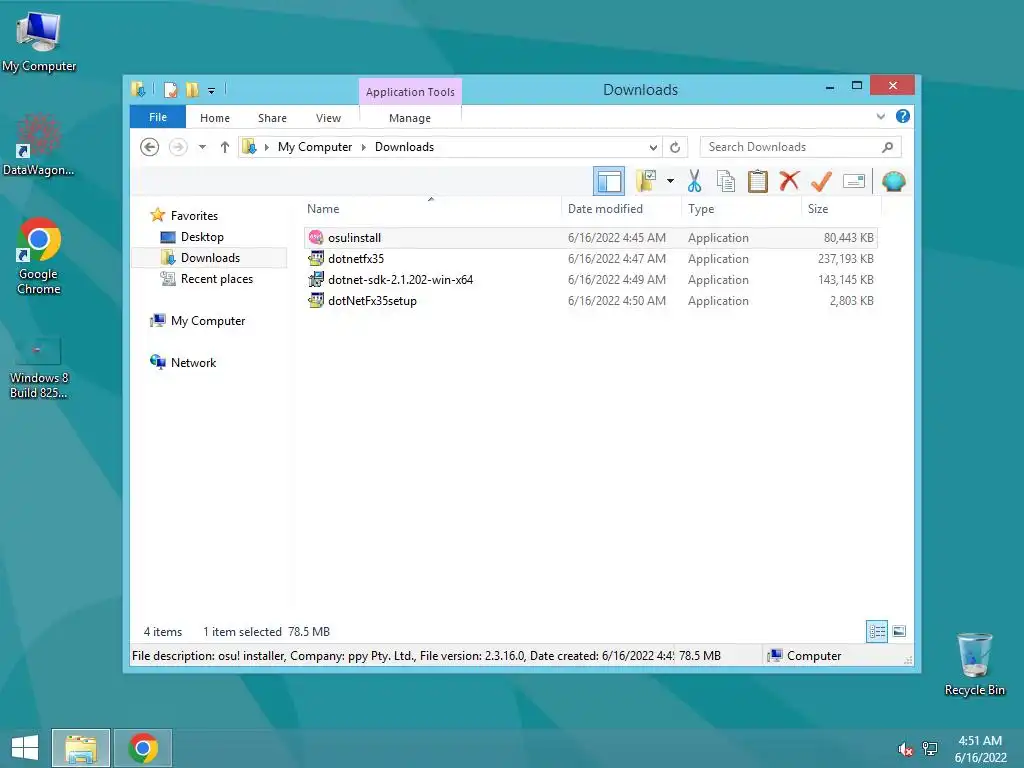Select My Computer in the navigation pane
The image size is (1024, 768).
208,321
